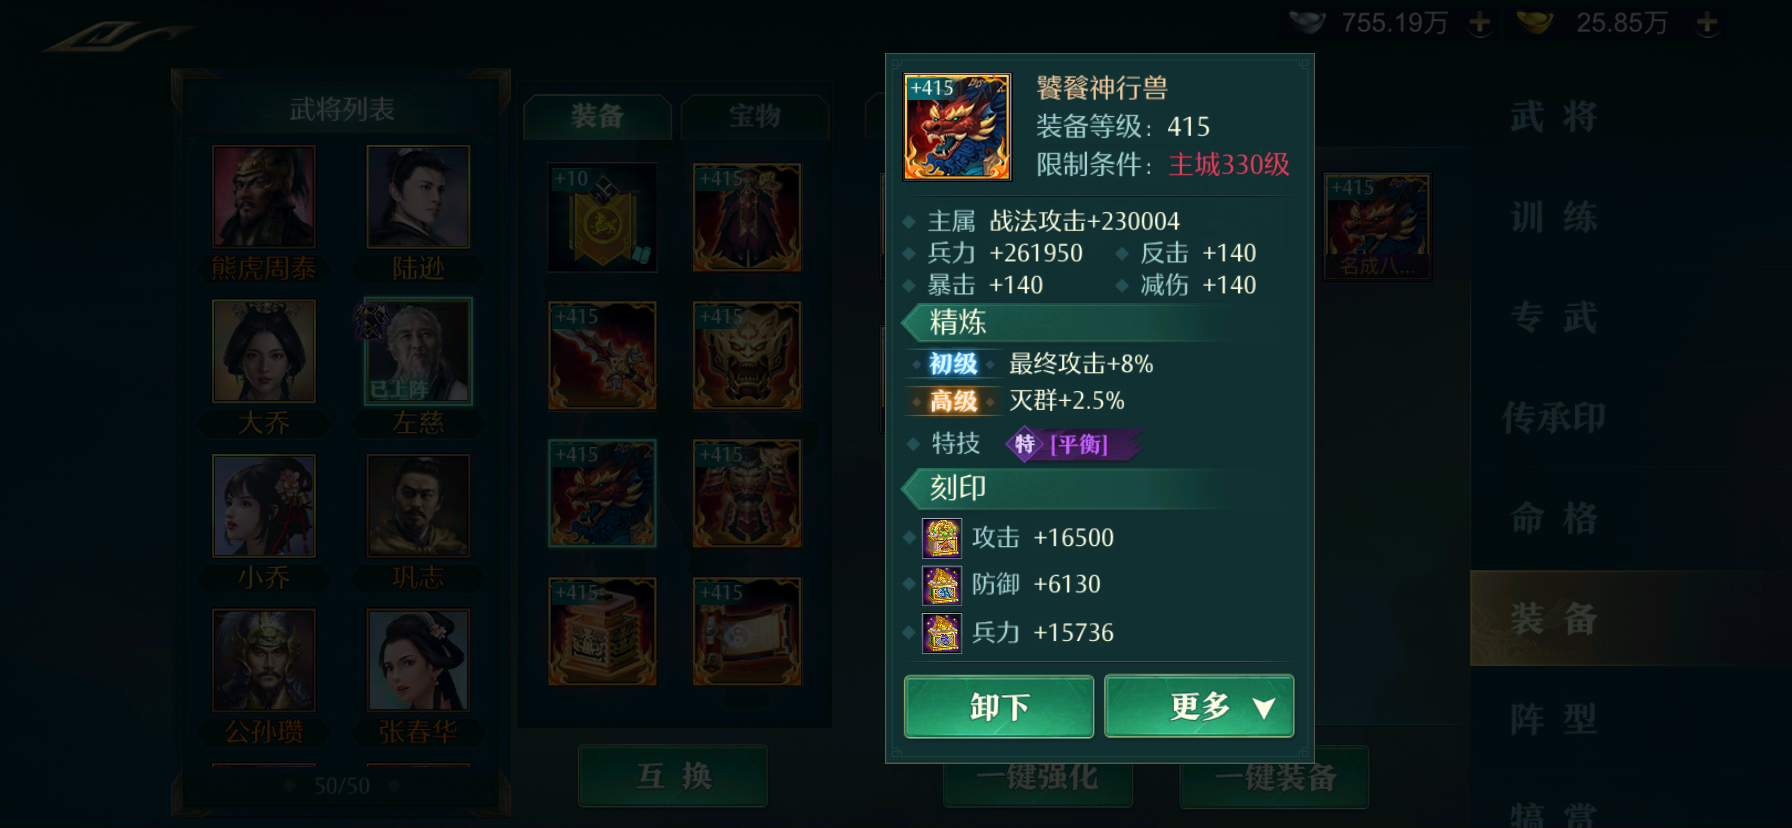Add silver currency with plus icon
The height and width of the screenshot is (828, 1792).
1480,23
